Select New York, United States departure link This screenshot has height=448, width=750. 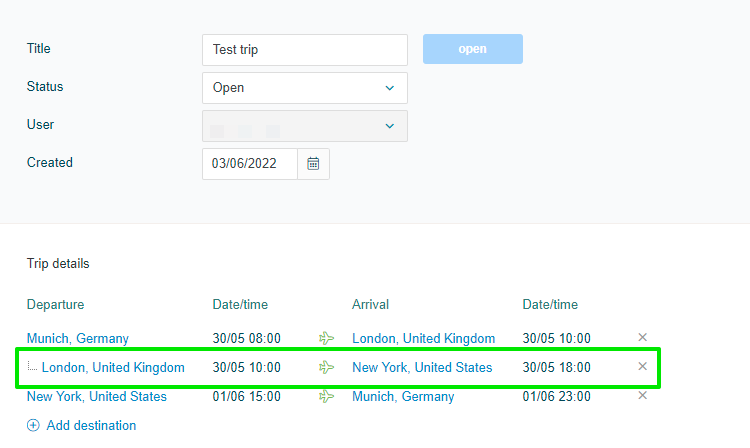(97, 397)
